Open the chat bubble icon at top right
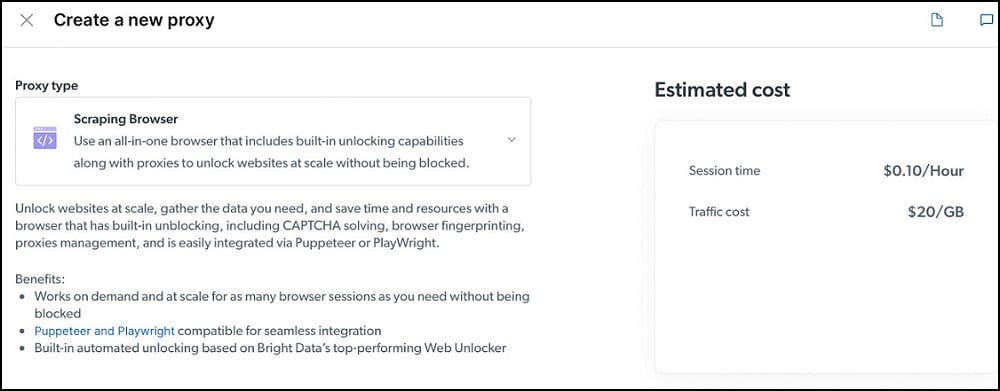 987,20
